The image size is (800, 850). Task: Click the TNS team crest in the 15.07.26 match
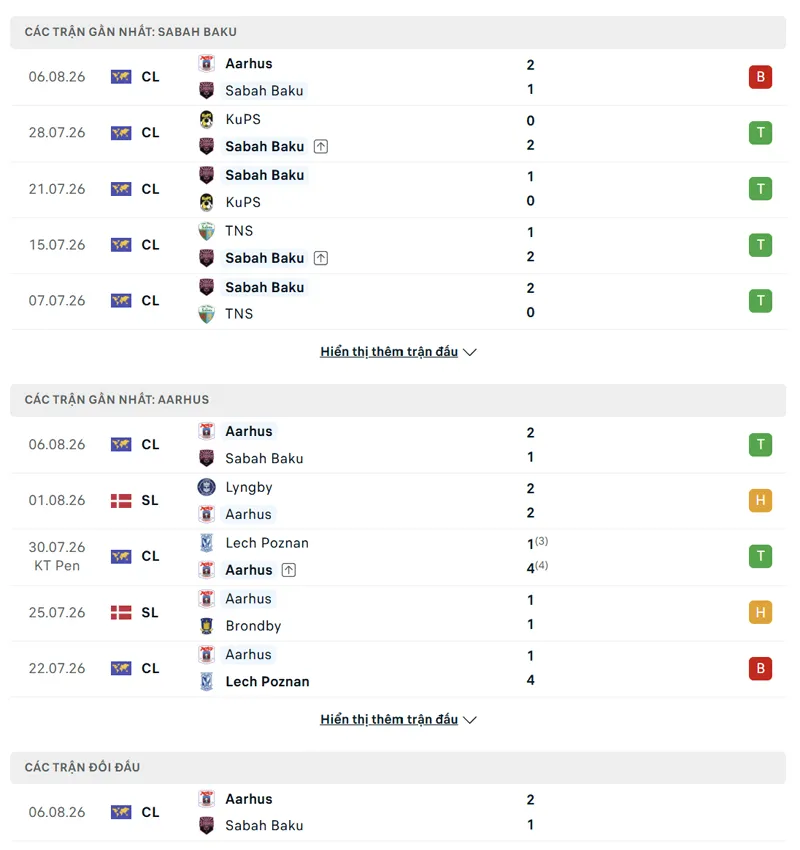tap(206, 231)
